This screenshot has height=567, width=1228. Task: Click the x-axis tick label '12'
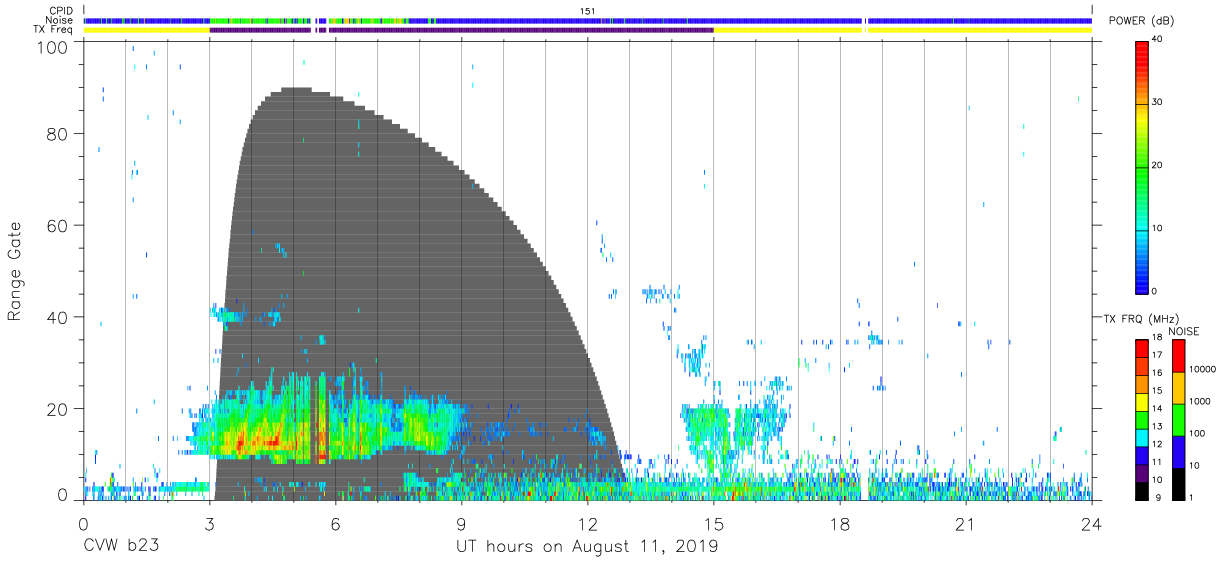[x=587, y=523]
